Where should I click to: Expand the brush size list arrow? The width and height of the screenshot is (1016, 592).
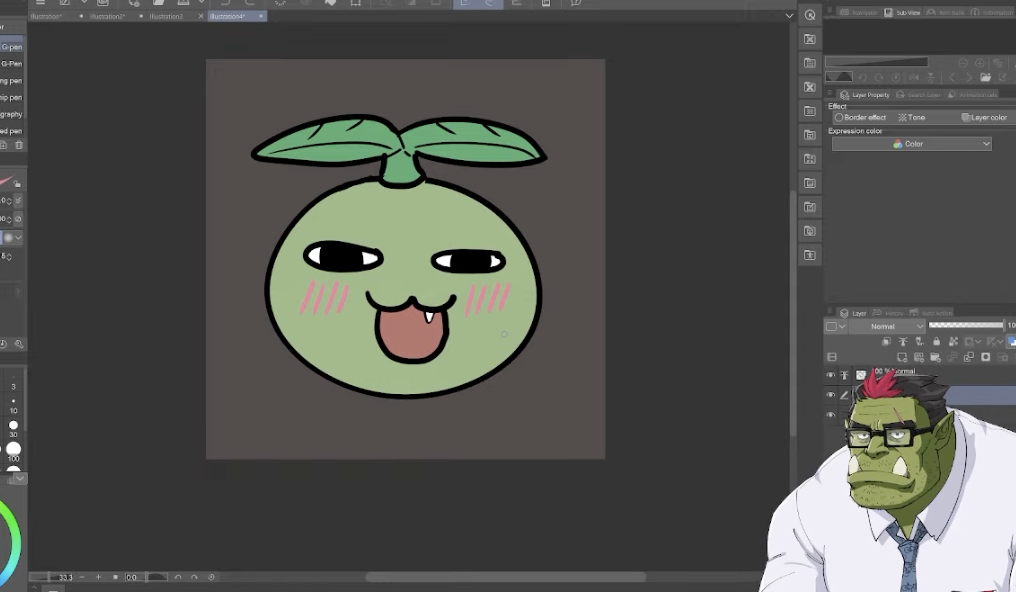(20, 478)
